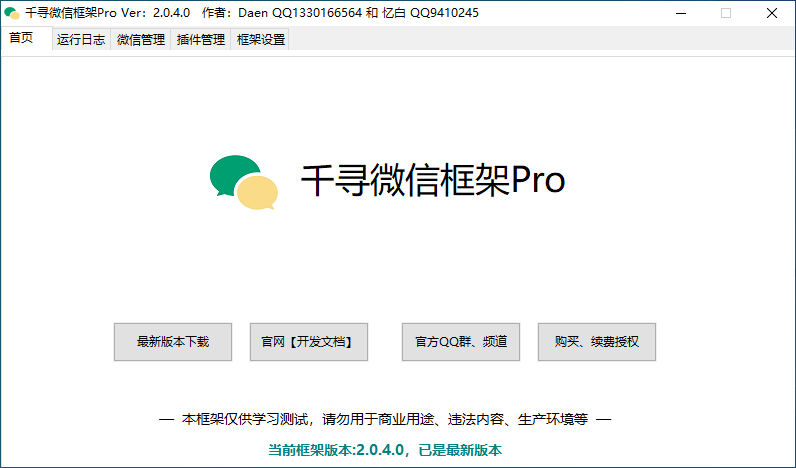
Task: Click the large chat bubble logo
Action: tap(244, 182)
